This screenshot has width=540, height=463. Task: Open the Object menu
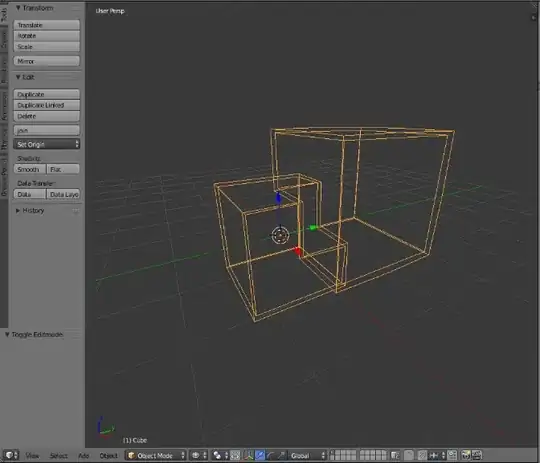[x=108, y=456]
